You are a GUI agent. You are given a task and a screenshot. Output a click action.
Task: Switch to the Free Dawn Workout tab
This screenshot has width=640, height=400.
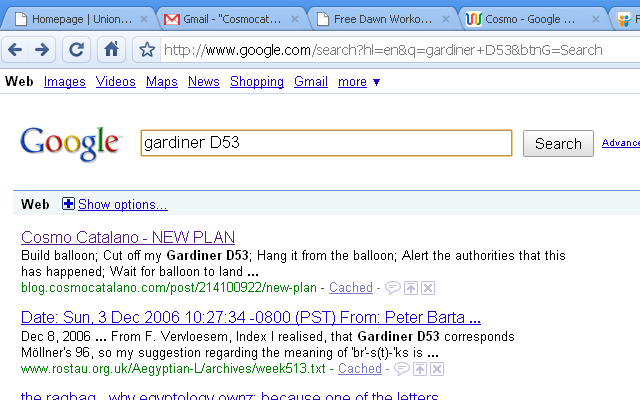(384, 19)
